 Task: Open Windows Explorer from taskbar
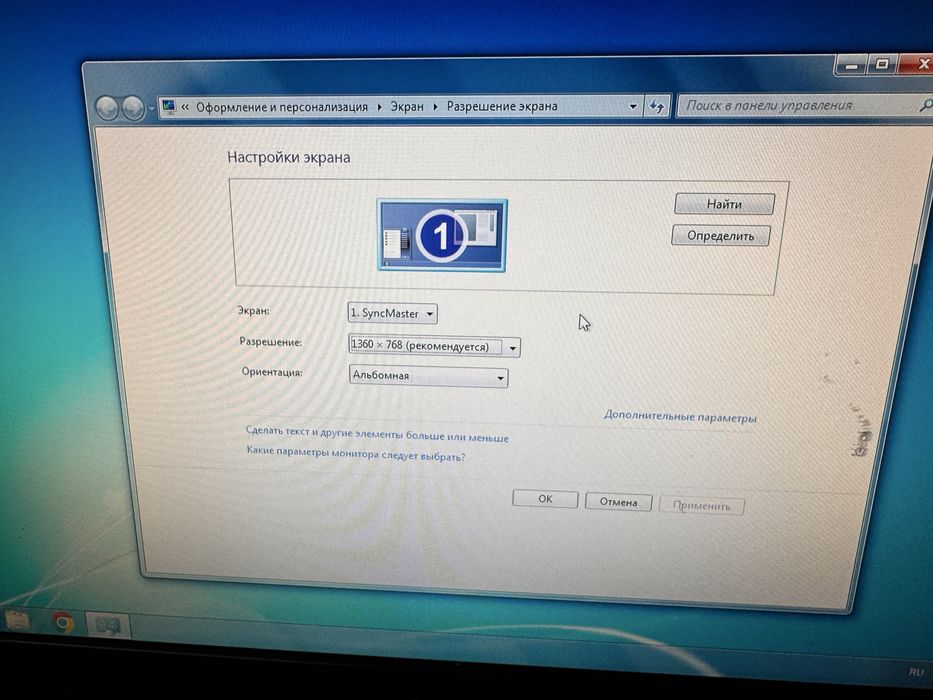point(17,621)
